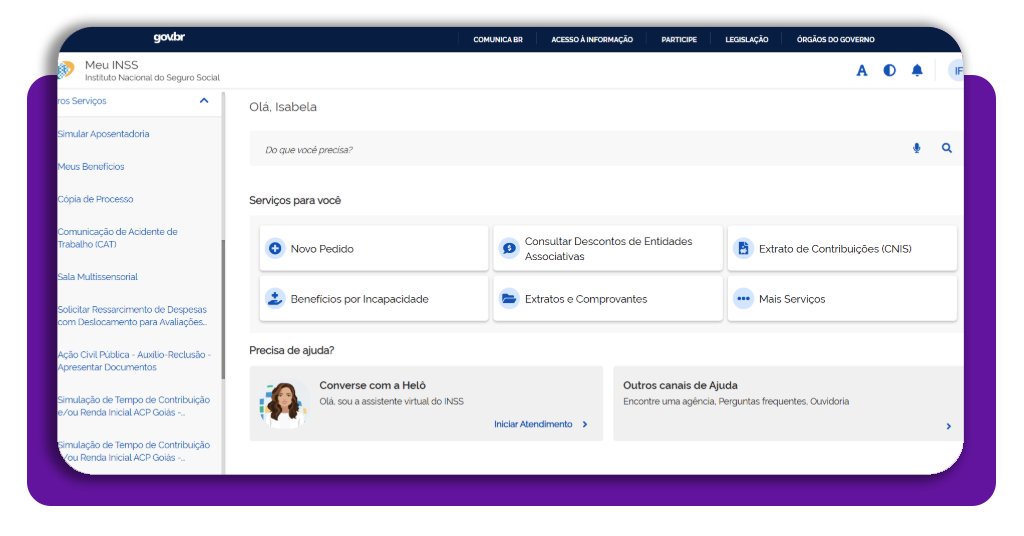Screen dimensions: 1024x536
Task: Click the magnifying glass search icon
Action: coord(946,148)
